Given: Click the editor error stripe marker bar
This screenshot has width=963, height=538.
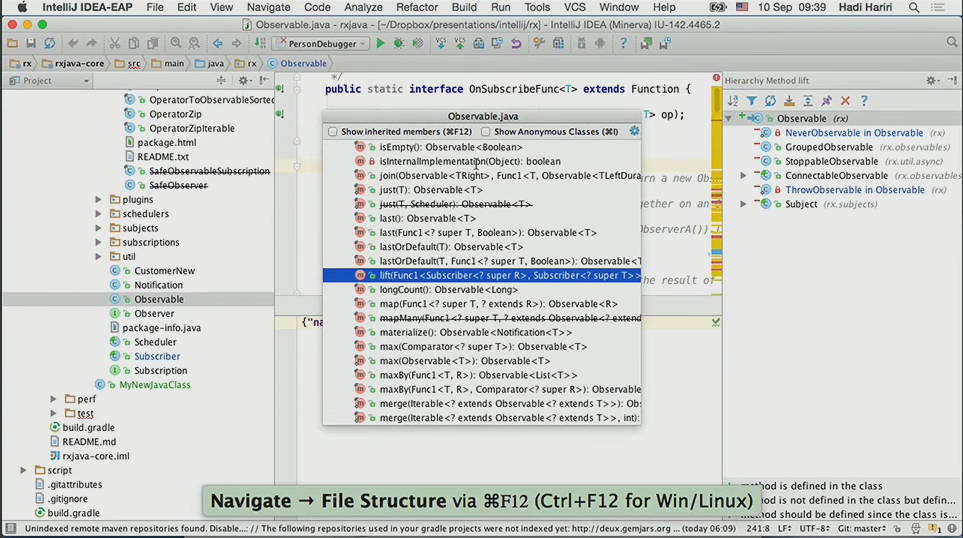Looking at the screenshot, I should (716, 190).
